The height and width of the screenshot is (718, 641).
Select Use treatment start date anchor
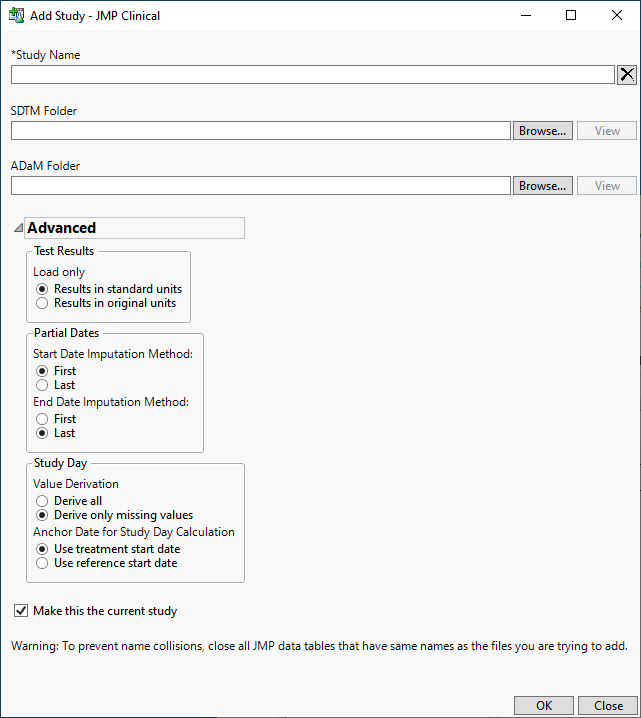(x=42, y=549)
